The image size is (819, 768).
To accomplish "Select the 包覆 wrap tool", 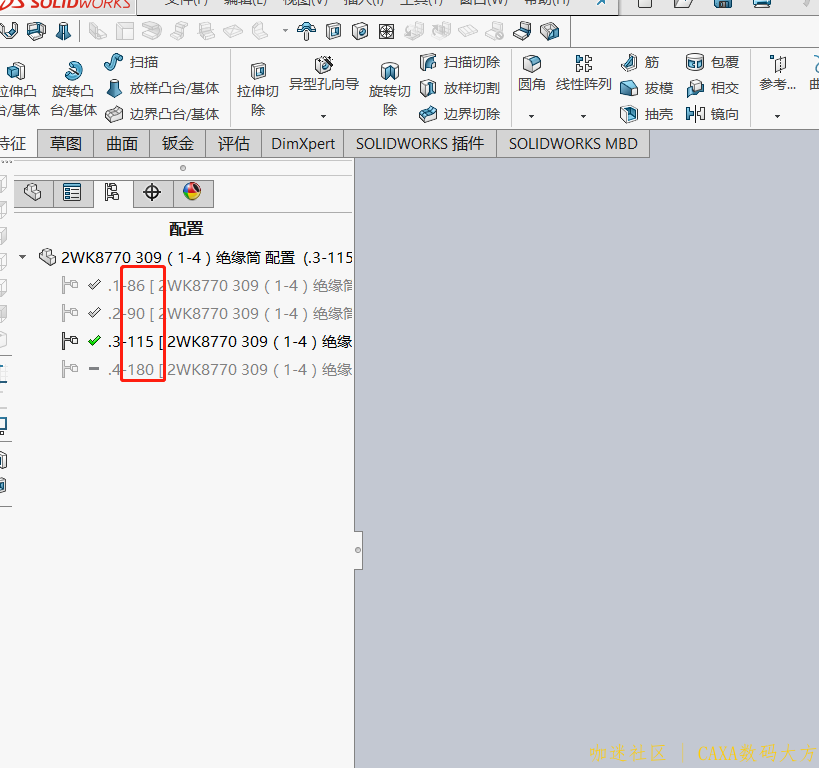I will [712, 62].
